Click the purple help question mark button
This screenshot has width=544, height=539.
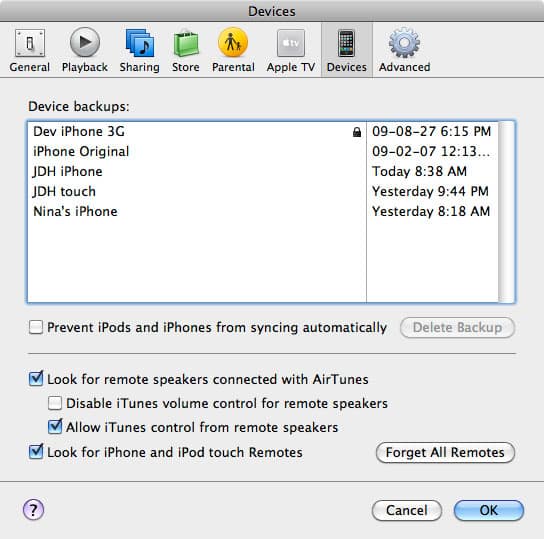click(33, 510)
